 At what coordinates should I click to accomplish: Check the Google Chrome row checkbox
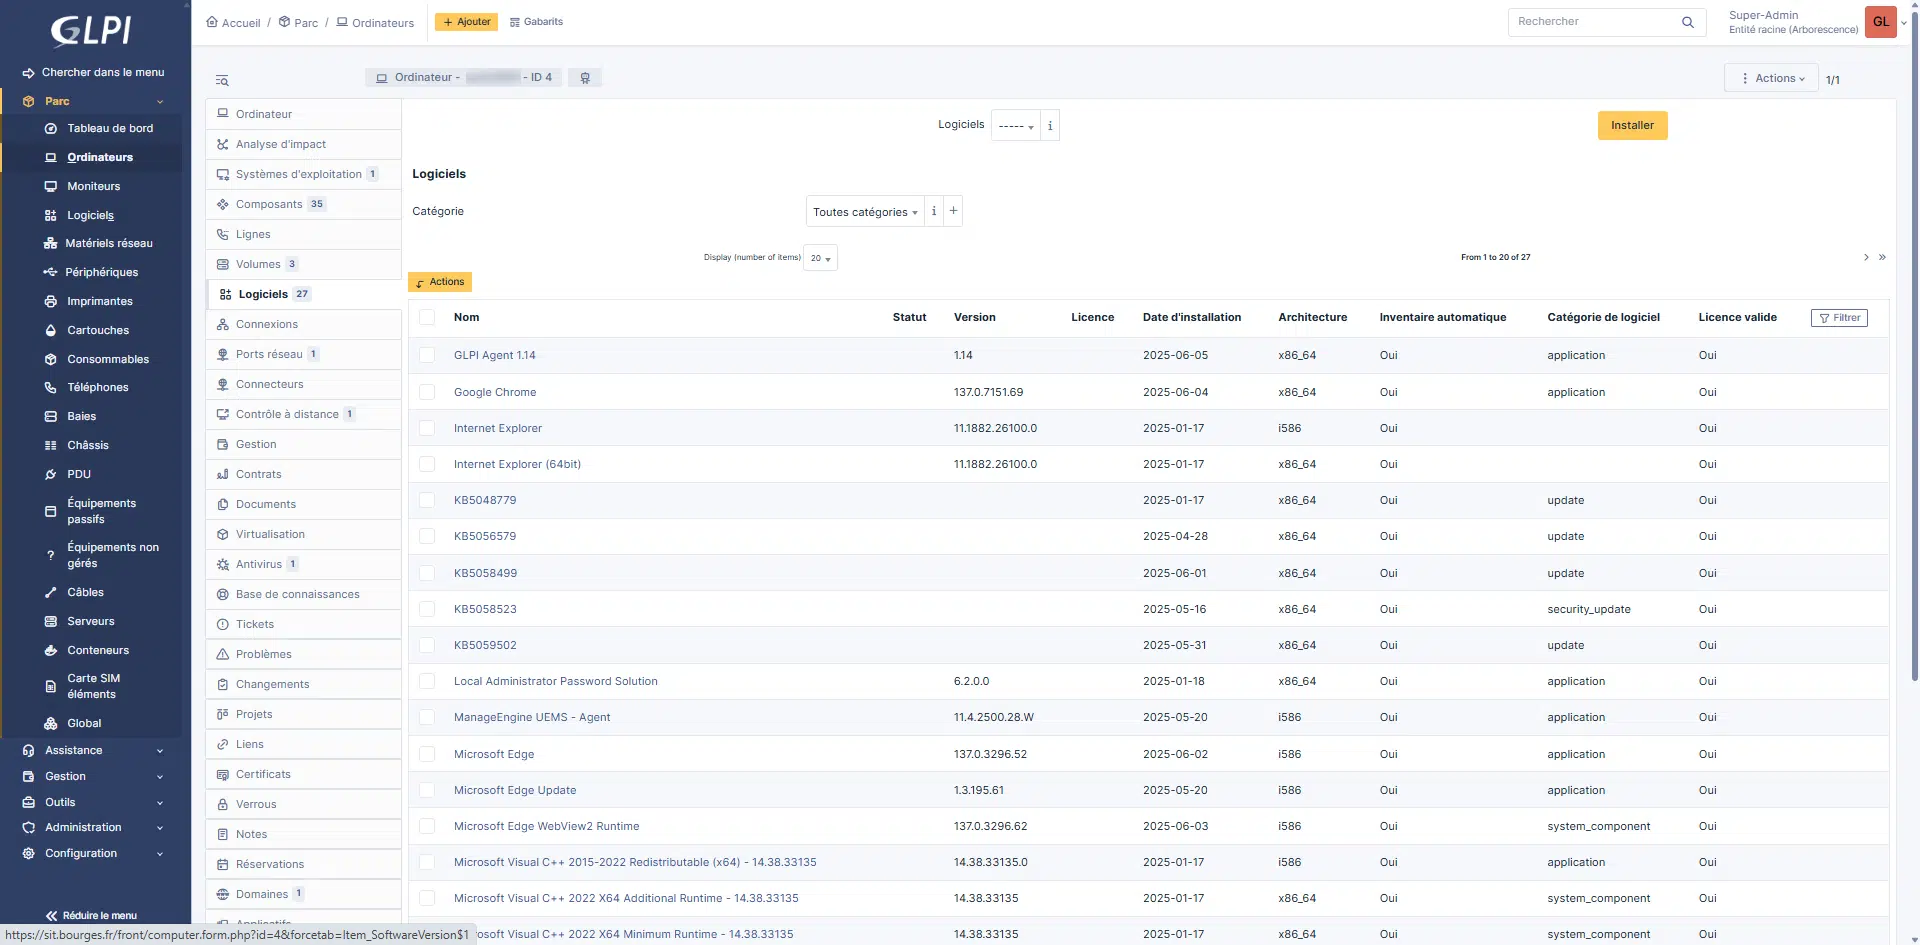coord(427,392)
